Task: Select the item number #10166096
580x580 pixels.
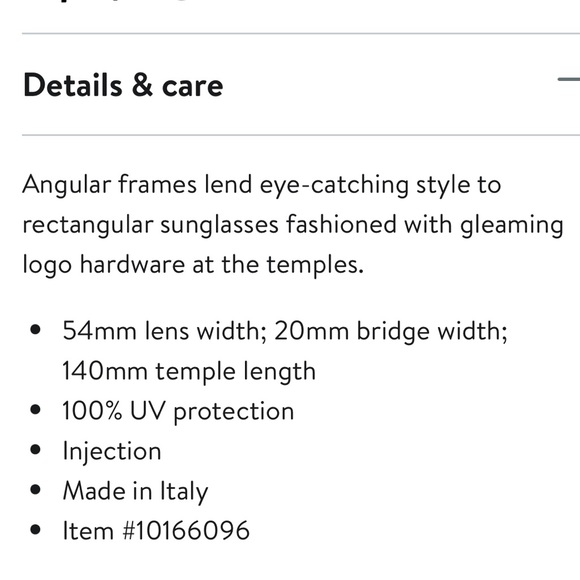Action: (186, 530)
